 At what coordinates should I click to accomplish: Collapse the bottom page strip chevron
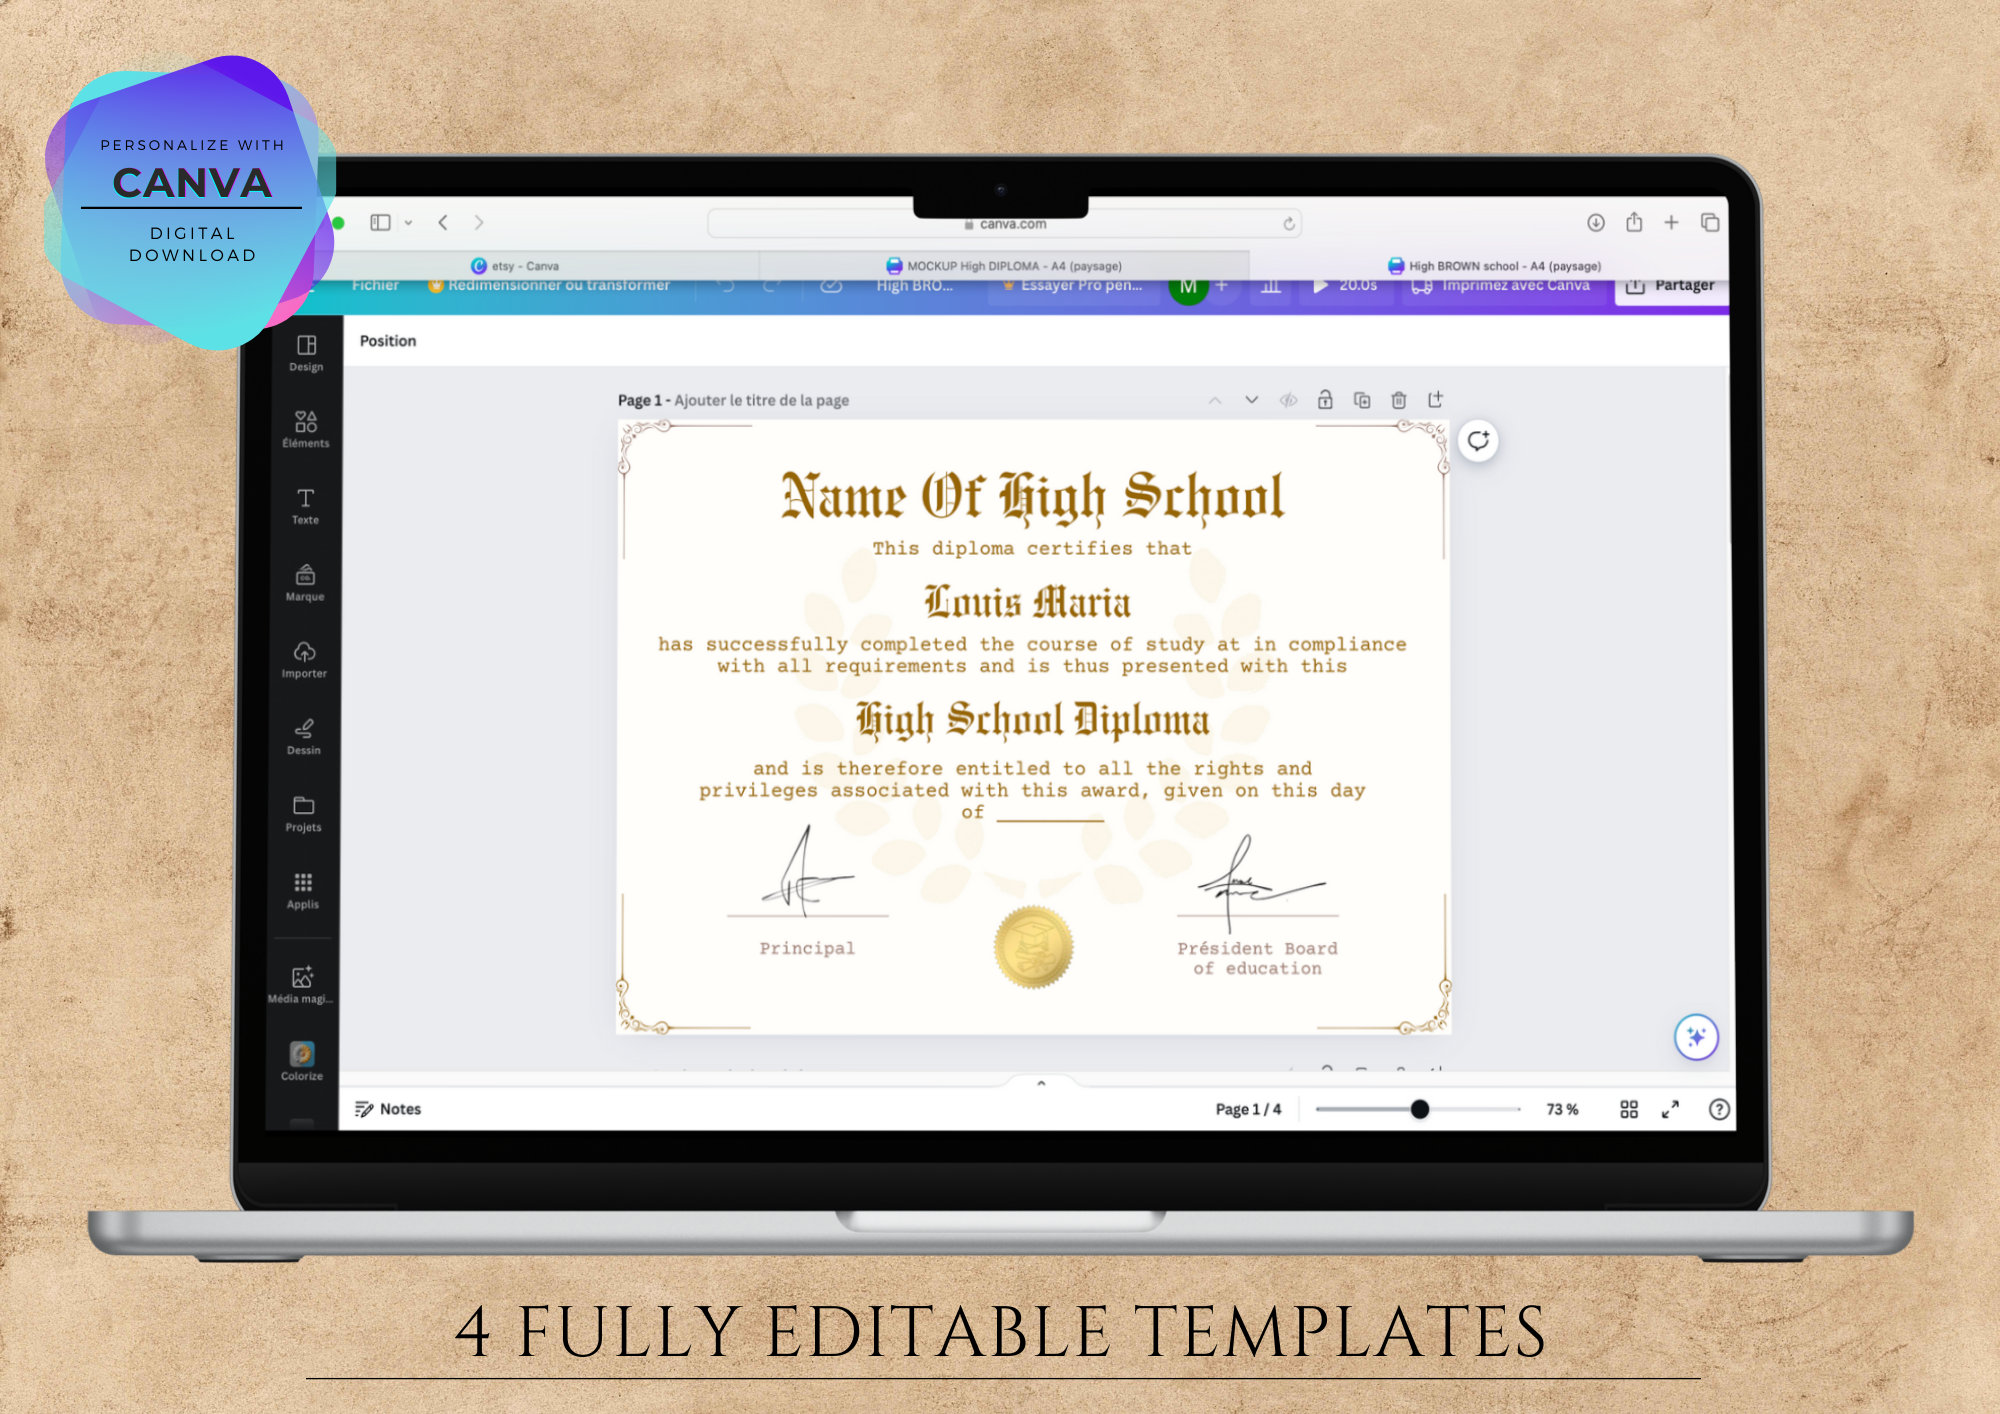pyautogui.click(x=1040, y=1082)
